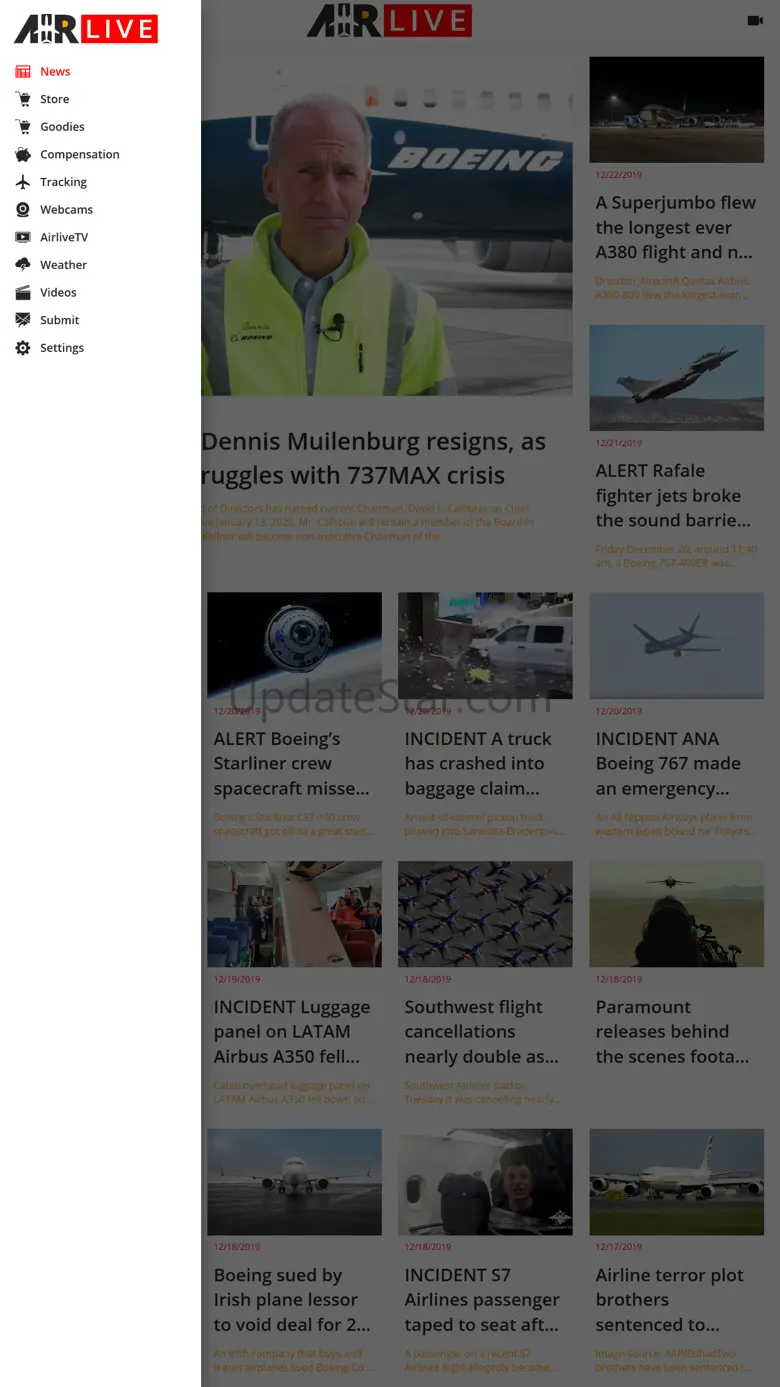Tap the video camera icon in the header
The width and height of the screenshot is (780, 1387).
pyautogui.click(x=755, y=20)
